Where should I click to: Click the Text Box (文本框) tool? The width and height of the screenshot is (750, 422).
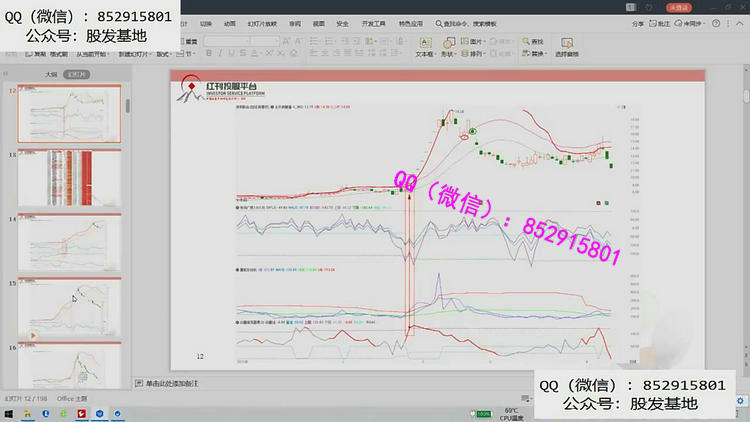pos(424,47)
